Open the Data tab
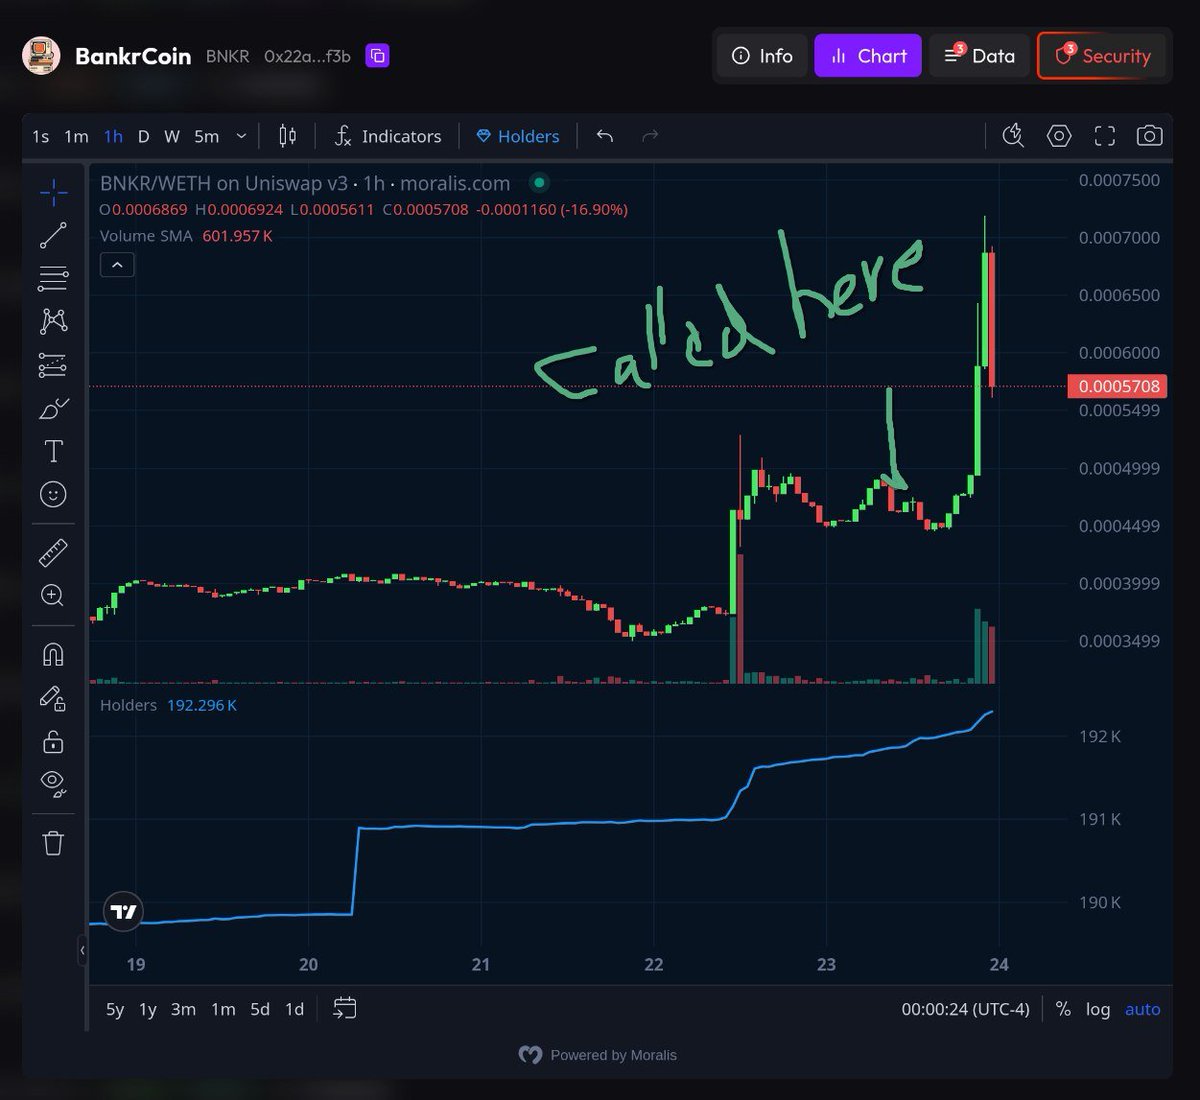 pos(980,56)
